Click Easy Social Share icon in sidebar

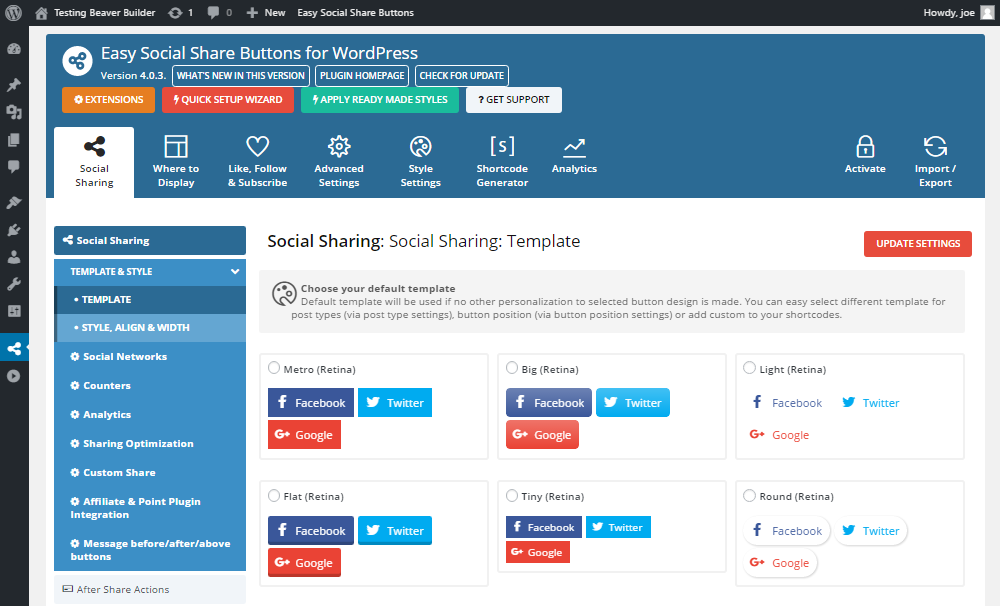[14, 348]
